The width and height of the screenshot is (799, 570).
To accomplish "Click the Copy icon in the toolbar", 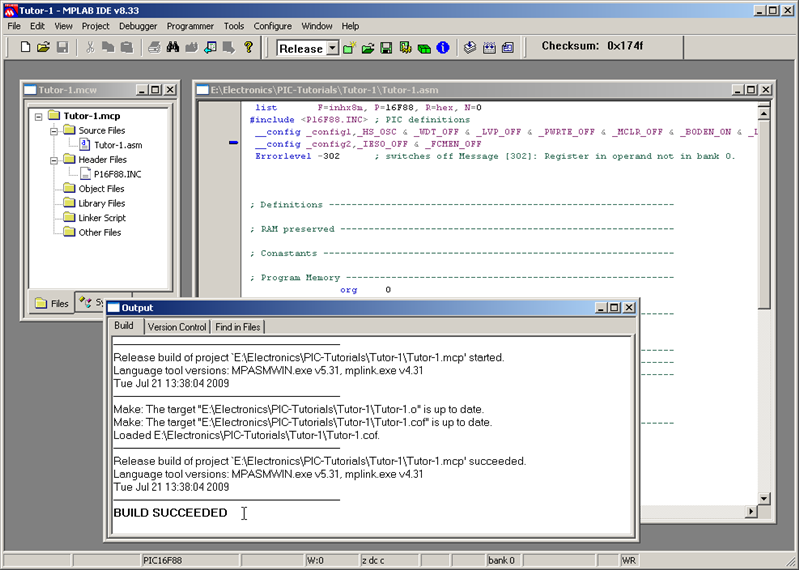I will pyautogui.click(x=108, y=47).
